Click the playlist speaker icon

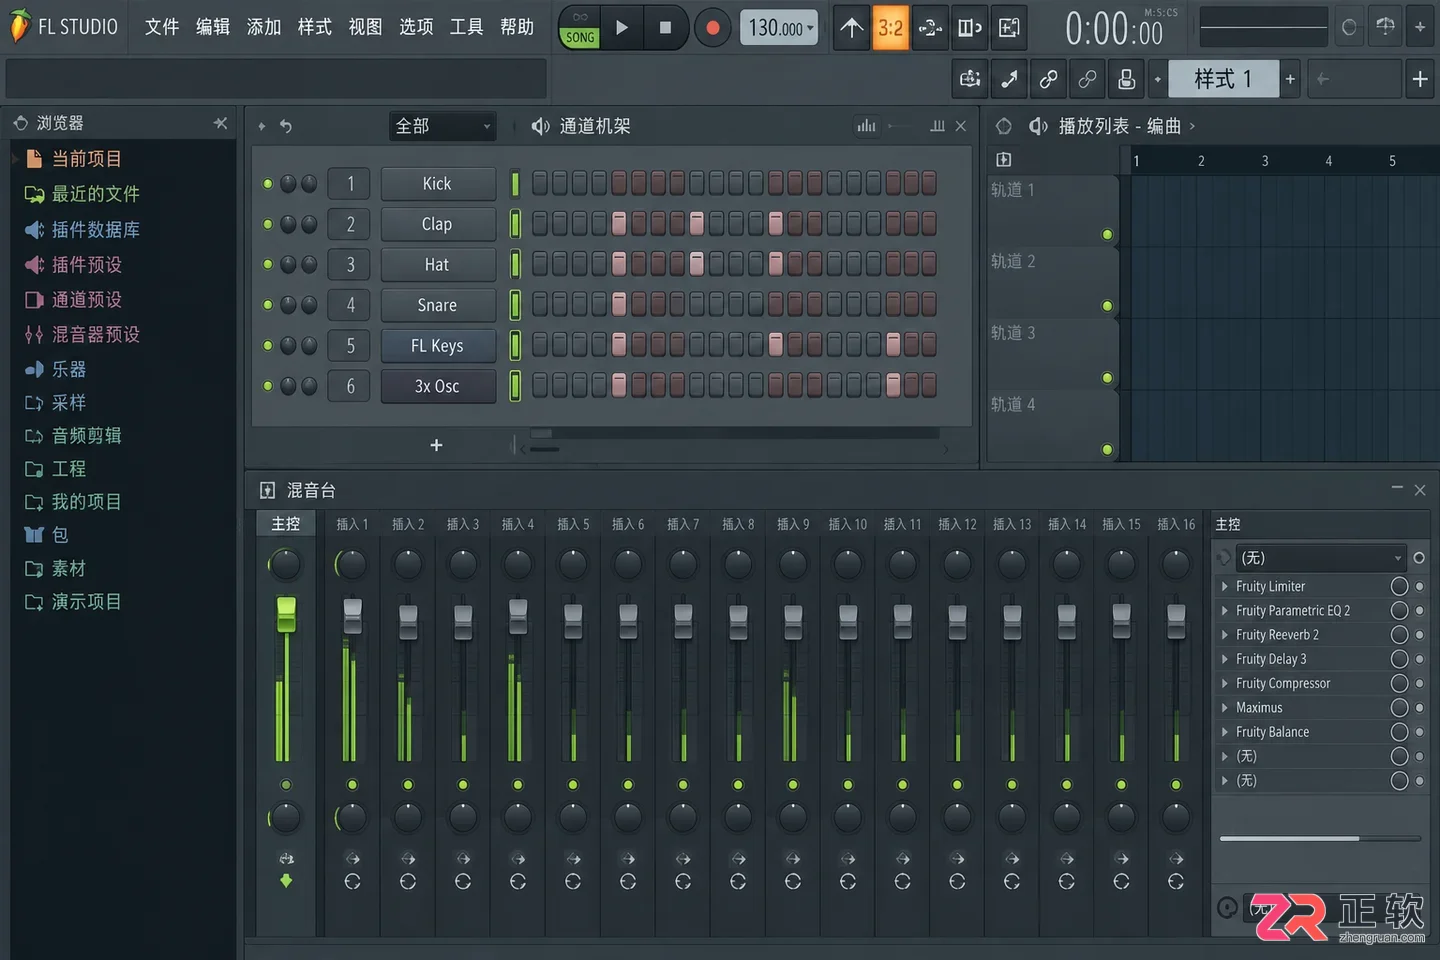(1039, 126)
